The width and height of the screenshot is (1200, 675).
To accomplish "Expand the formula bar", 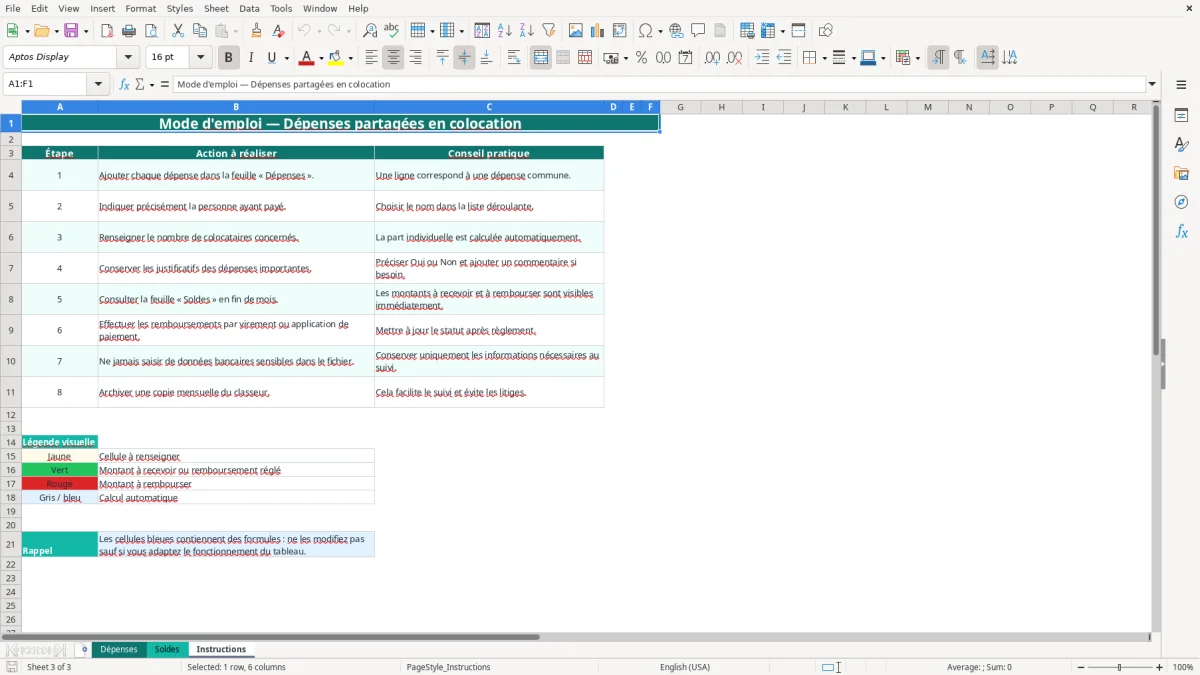I will pos(1152,84).
